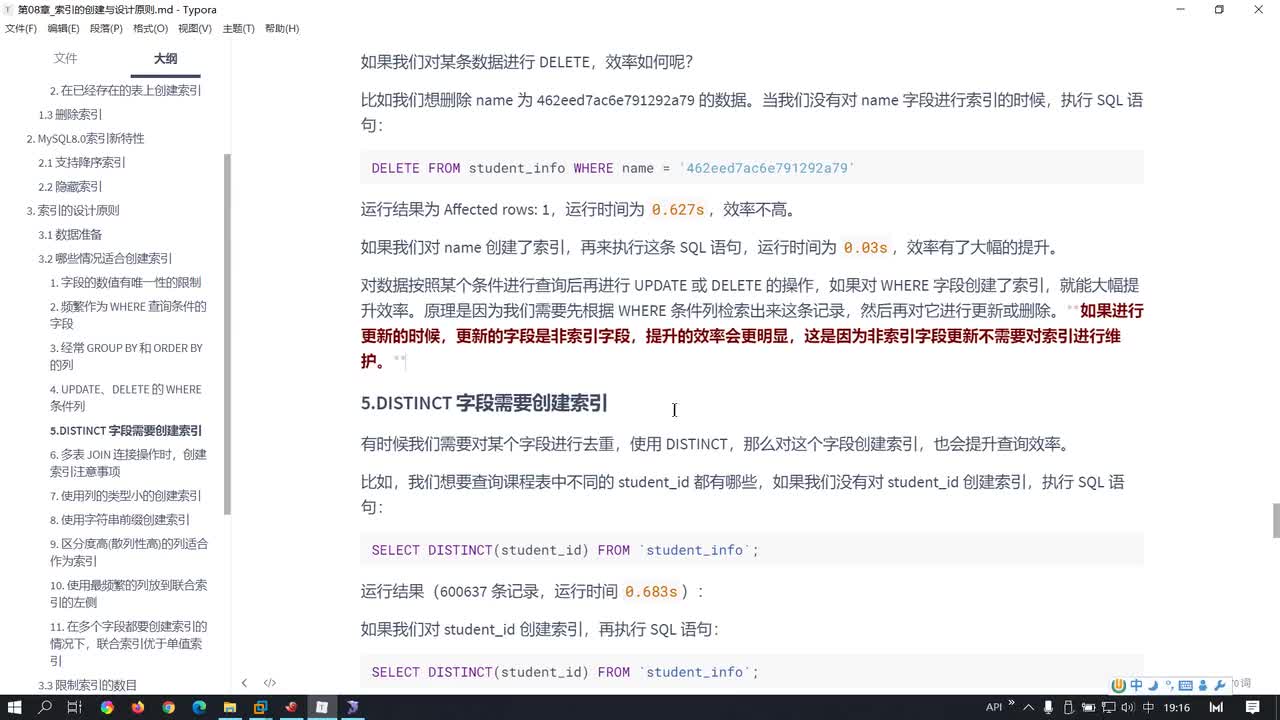Go to outline item 10. 使用最频繁的列放到联合索引的左侧
The height and width of the screenshot is (720, 1280).
(x=129, y=593)
